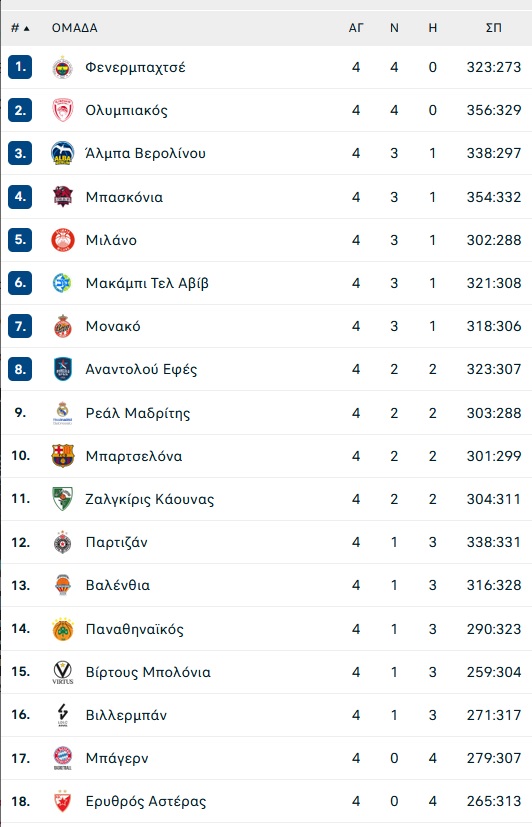Open the Μακάμπι Τελ Αβίβ team link
Screen dimensions: 532x827
coord(147,283)
